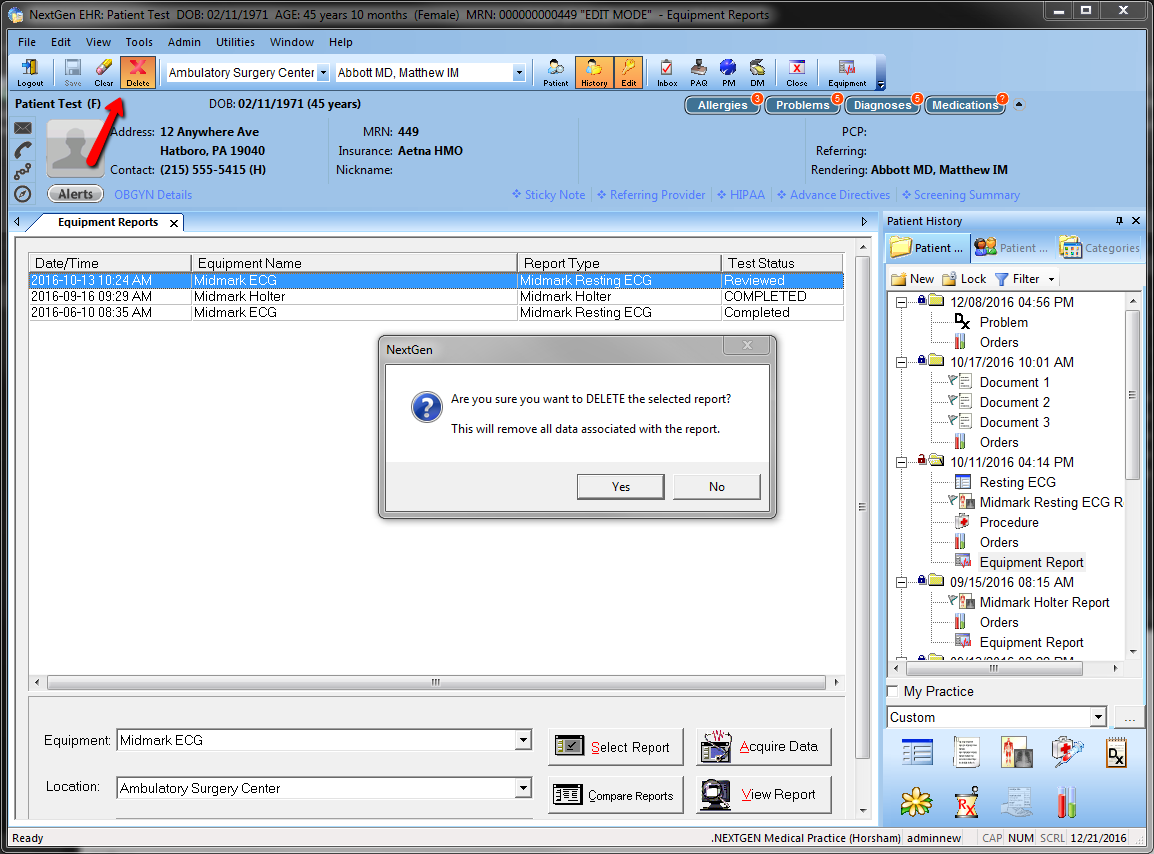Collapse the 12/08/2016 04:56 PM encounter

[901, 303]
